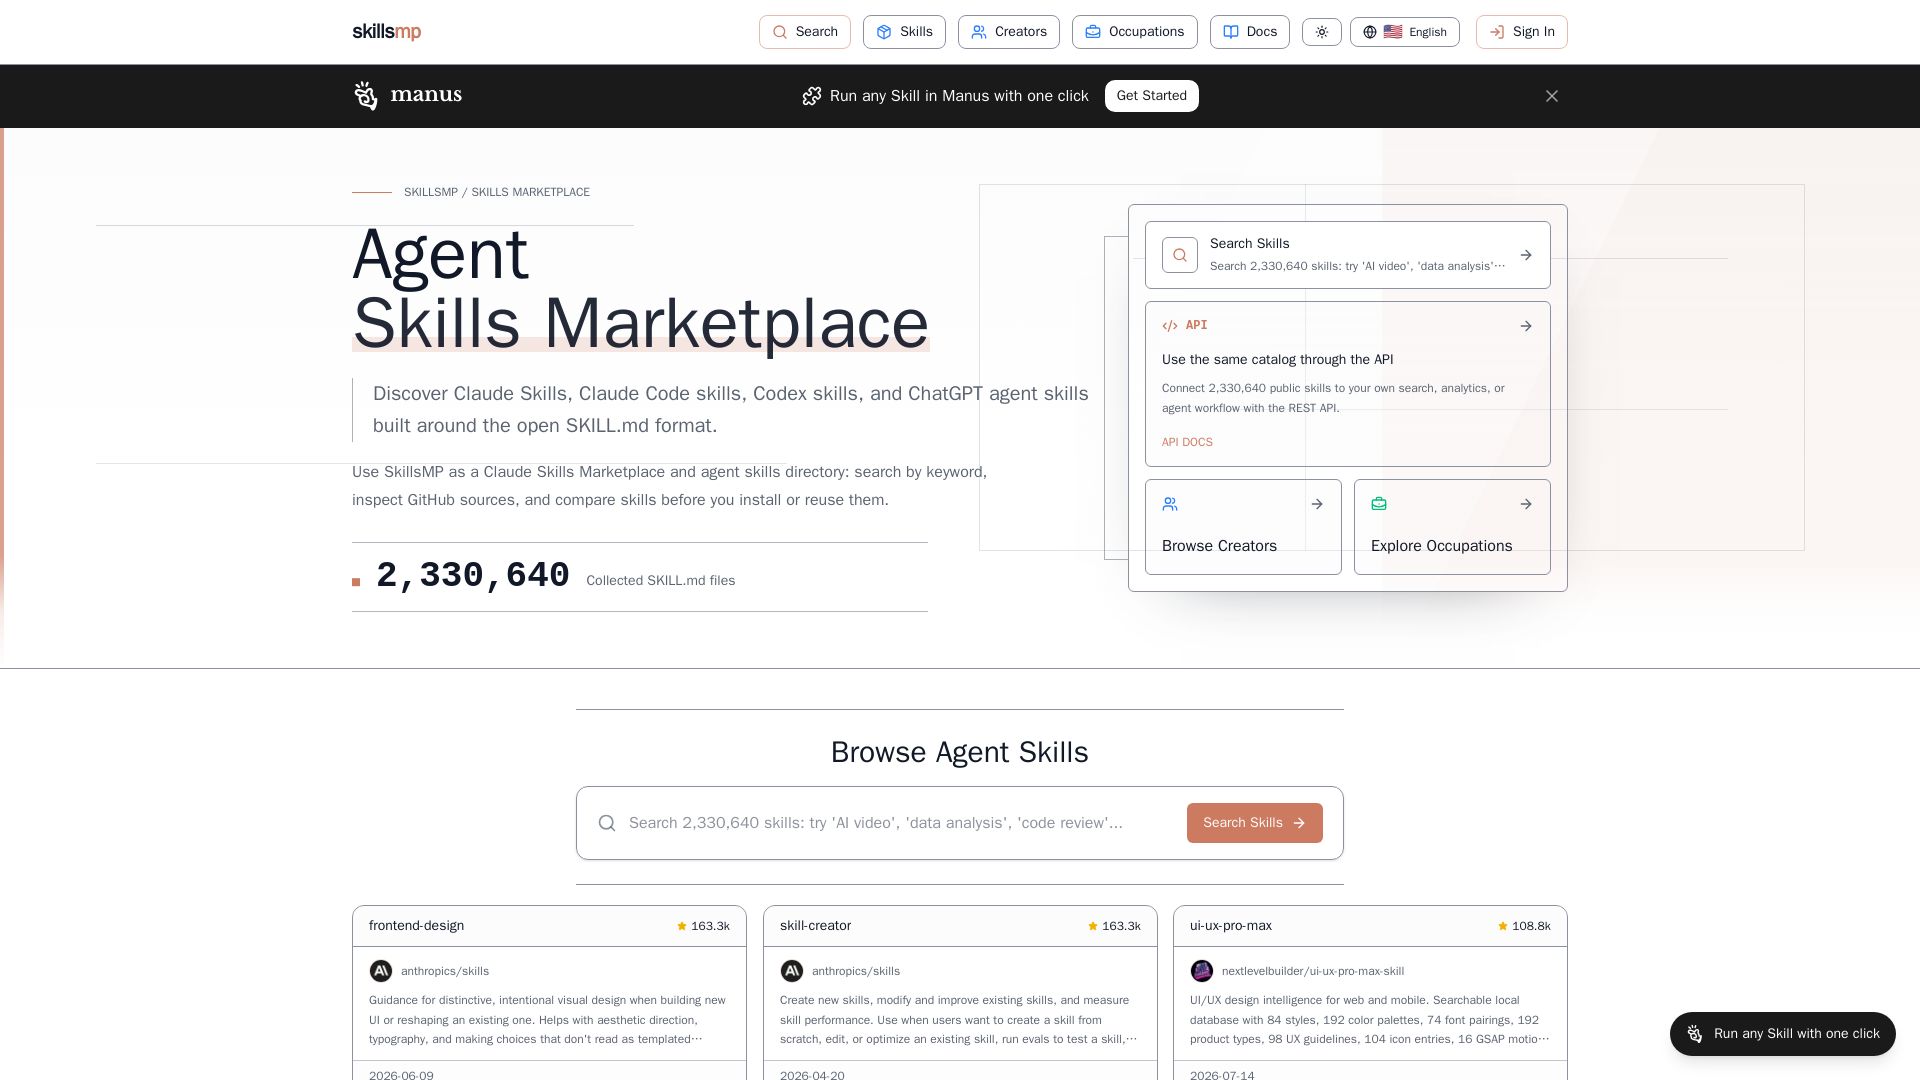Click the arrow on the Search Skills card
Screen dimensions: 1920x1080
click(1526, 255)
